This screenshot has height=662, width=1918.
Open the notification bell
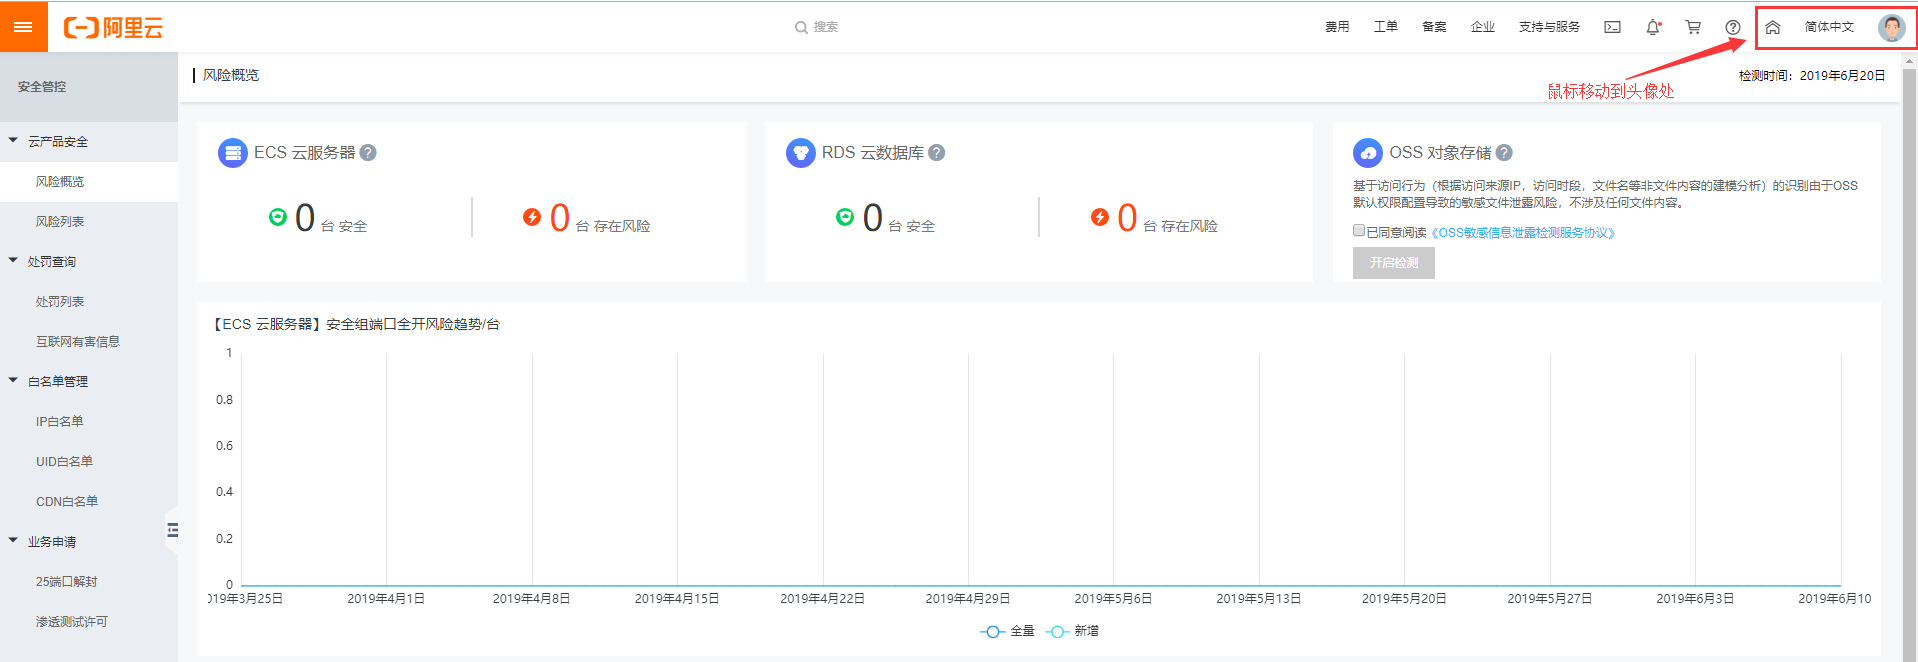[1653, 27]
